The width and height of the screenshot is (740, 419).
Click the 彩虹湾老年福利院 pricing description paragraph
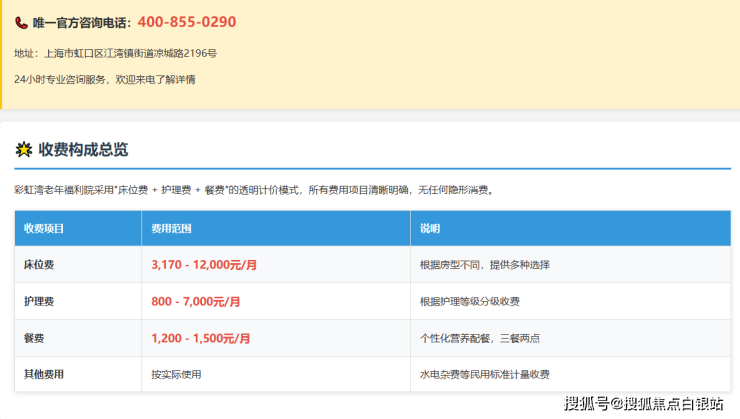click(x=253, y=189)
